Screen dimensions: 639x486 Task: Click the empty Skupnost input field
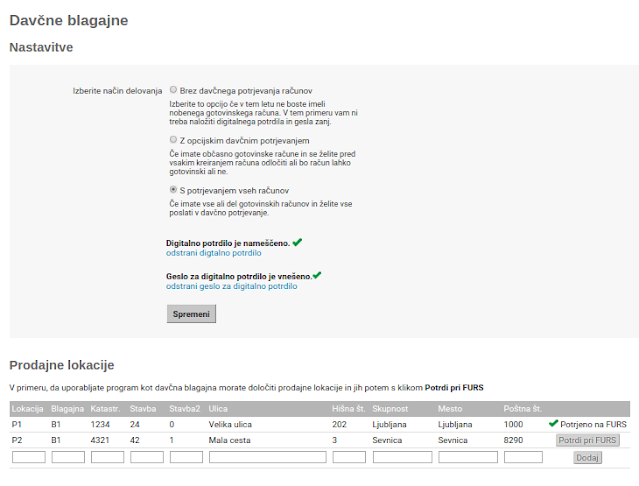point(401,457)
